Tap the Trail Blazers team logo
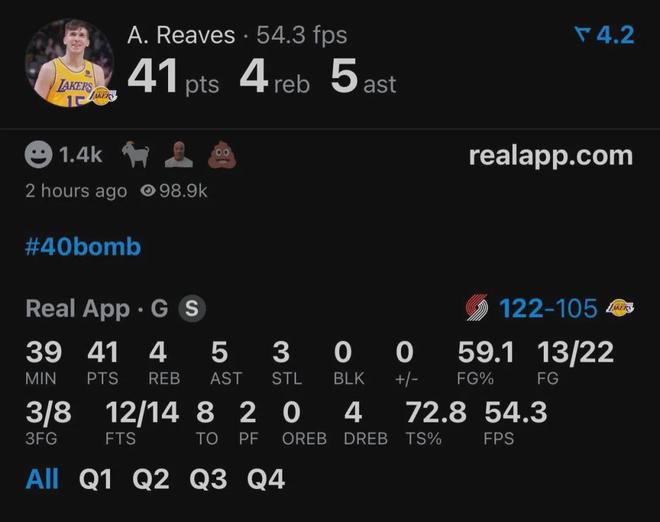This screenshot has height=522, width=660. pyautogui.click(x=478, y=309)
